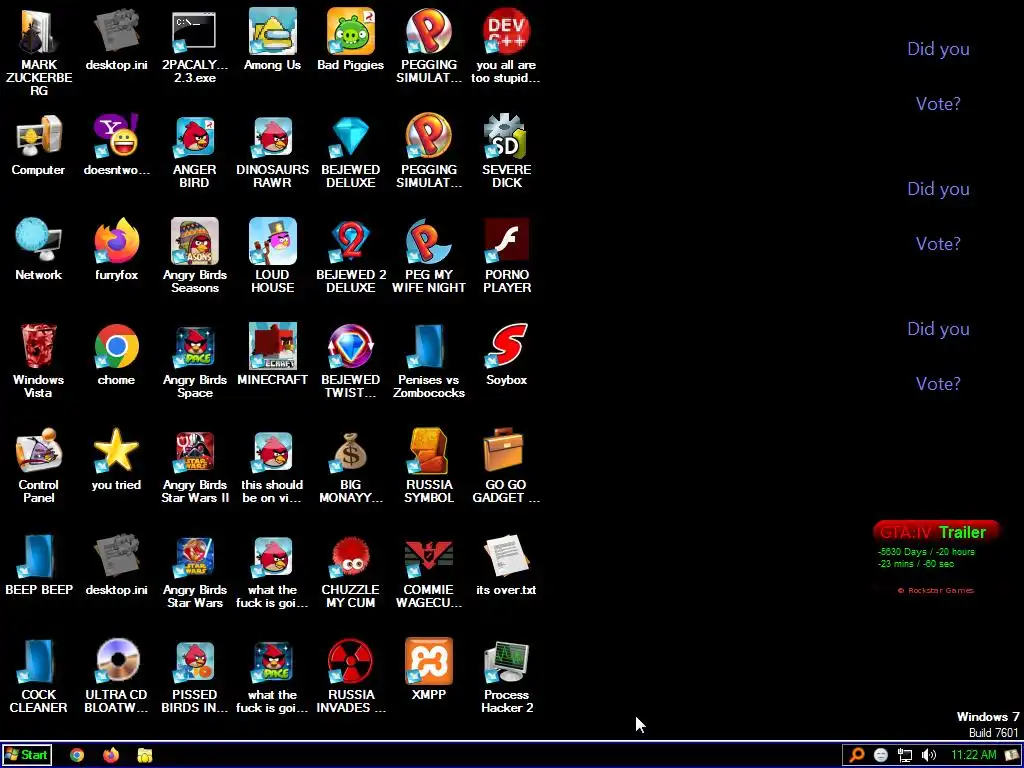The width and height of the screenshot is (1024, 768).
Task: Select the SD gear icon shortcut
Action: (x=506, y=136)
